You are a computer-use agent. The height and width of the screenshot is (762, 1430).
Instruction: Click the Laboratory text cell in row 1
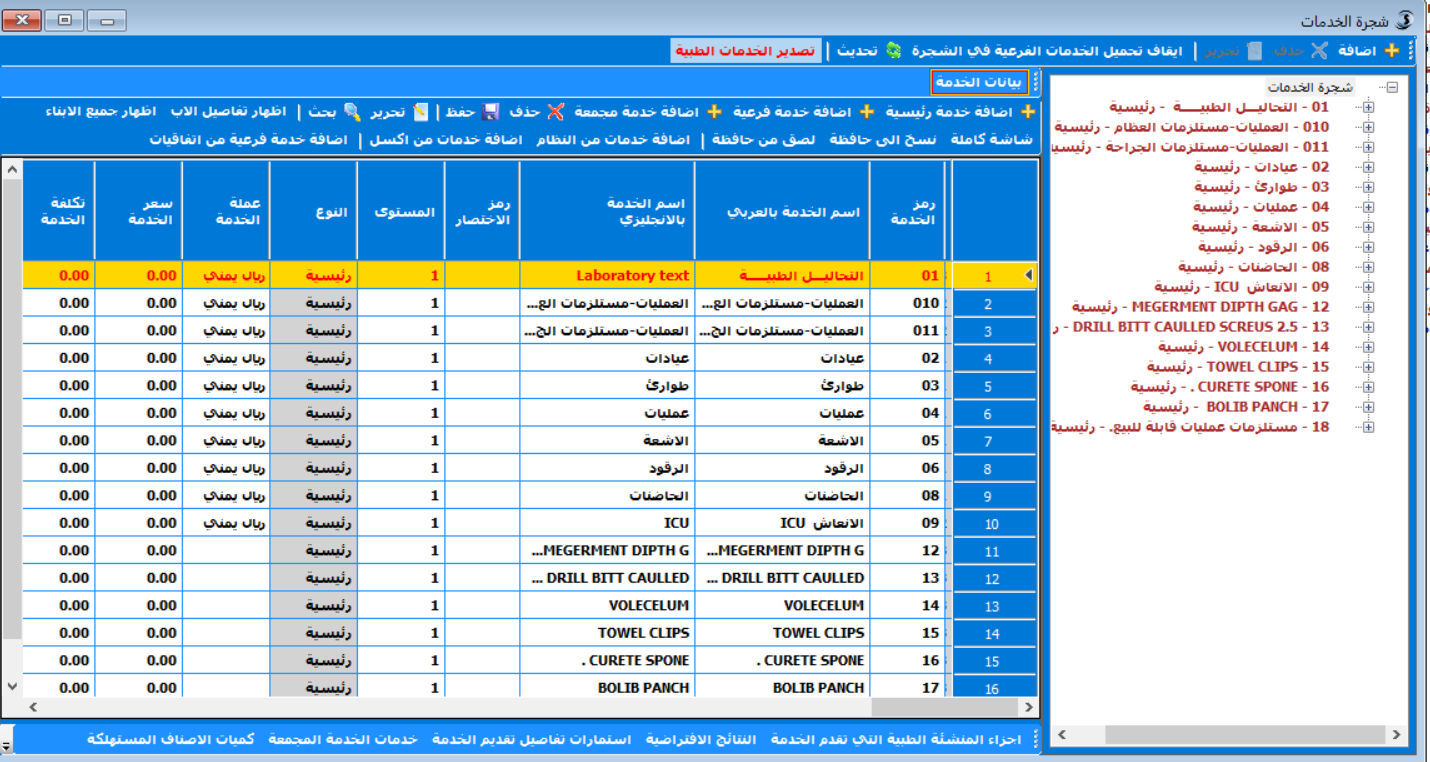[607, 276]
